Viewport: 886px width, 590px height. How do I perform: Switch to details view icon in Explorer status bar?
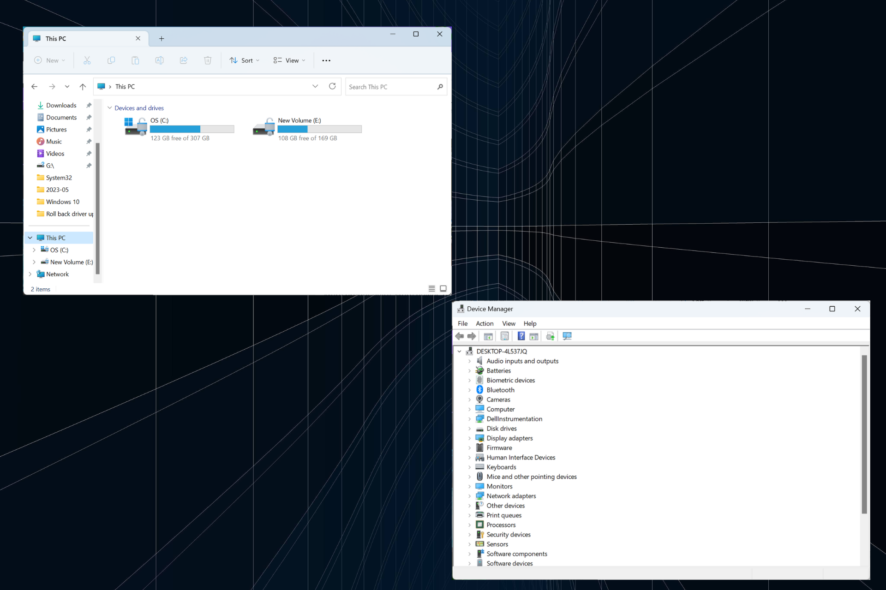pos(432,289)
